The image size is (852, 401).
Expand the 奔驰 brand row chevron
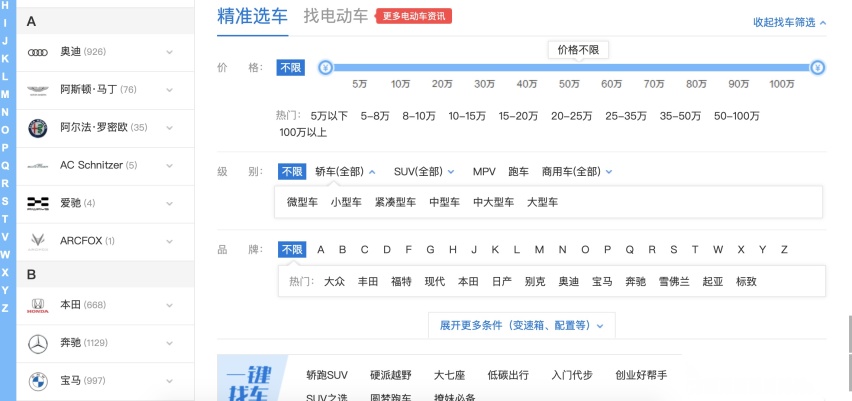click(170, 343)
